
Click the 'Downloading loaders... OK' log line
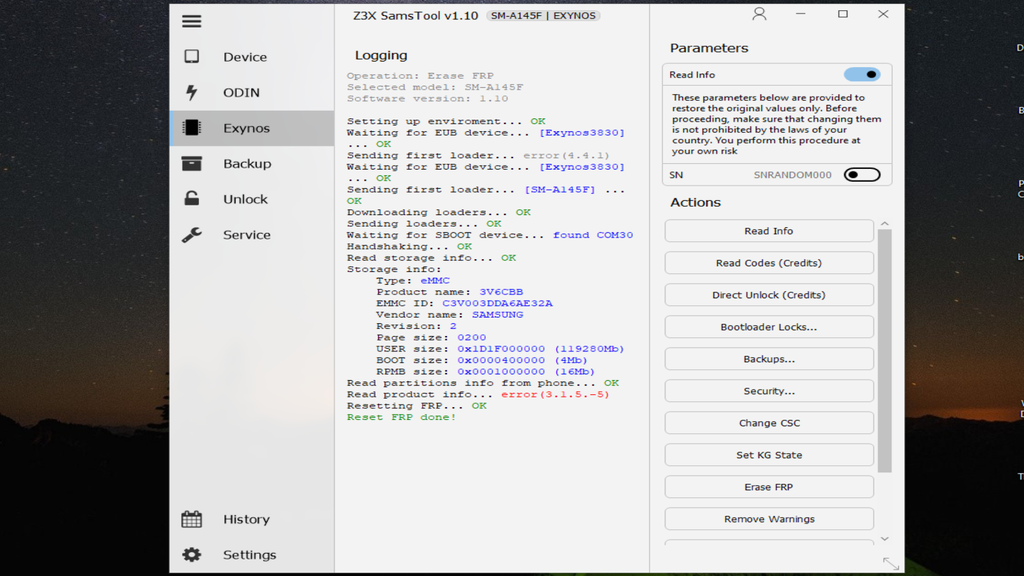(438, 212)
